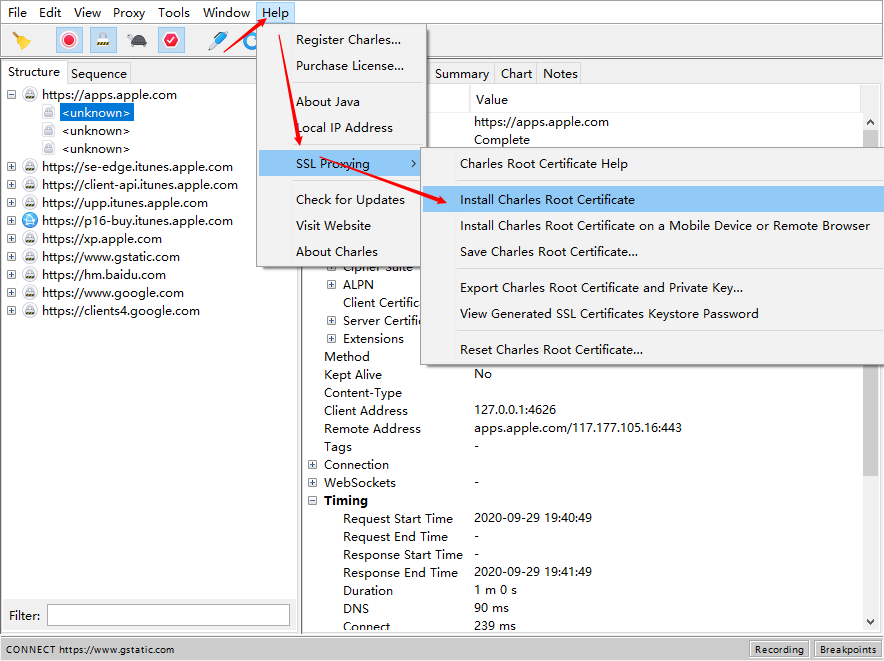The width and height of the screenshot is (884, 661).
Task: Choose Save Charles Root Certificate...
Action: pos(653,252)
